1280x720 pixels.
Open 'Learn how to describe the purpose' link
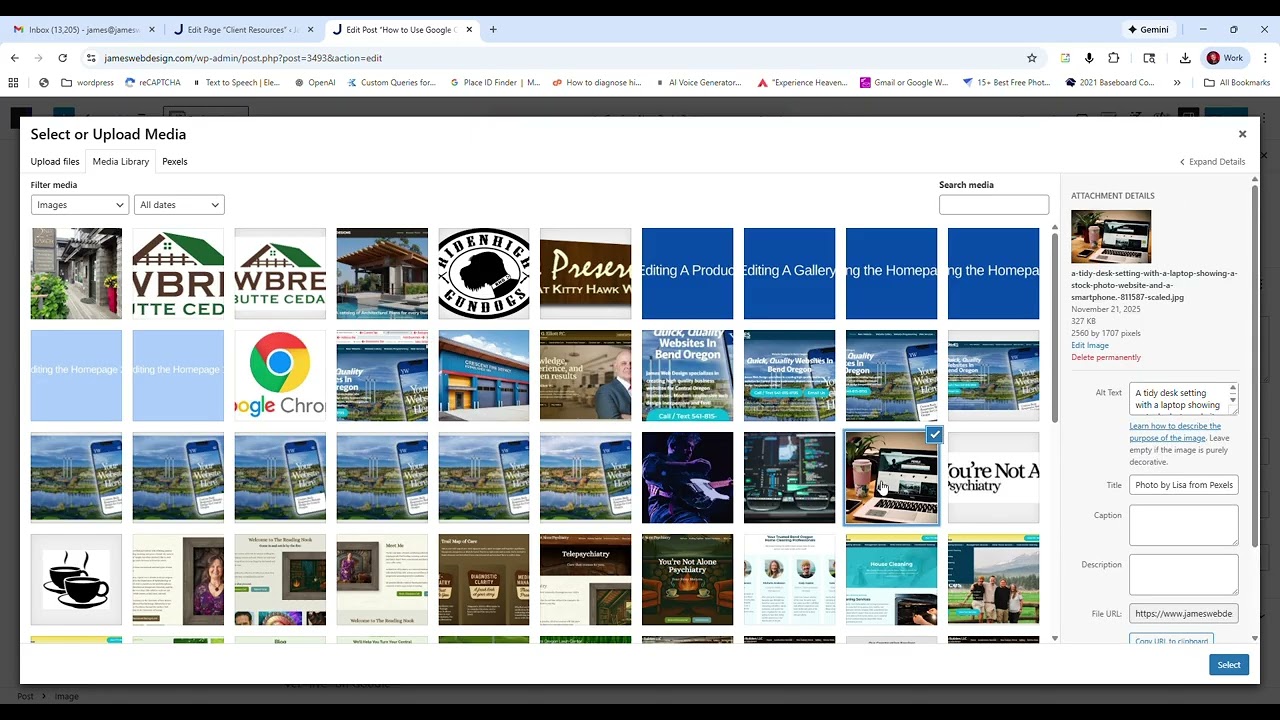[1175, 432]
